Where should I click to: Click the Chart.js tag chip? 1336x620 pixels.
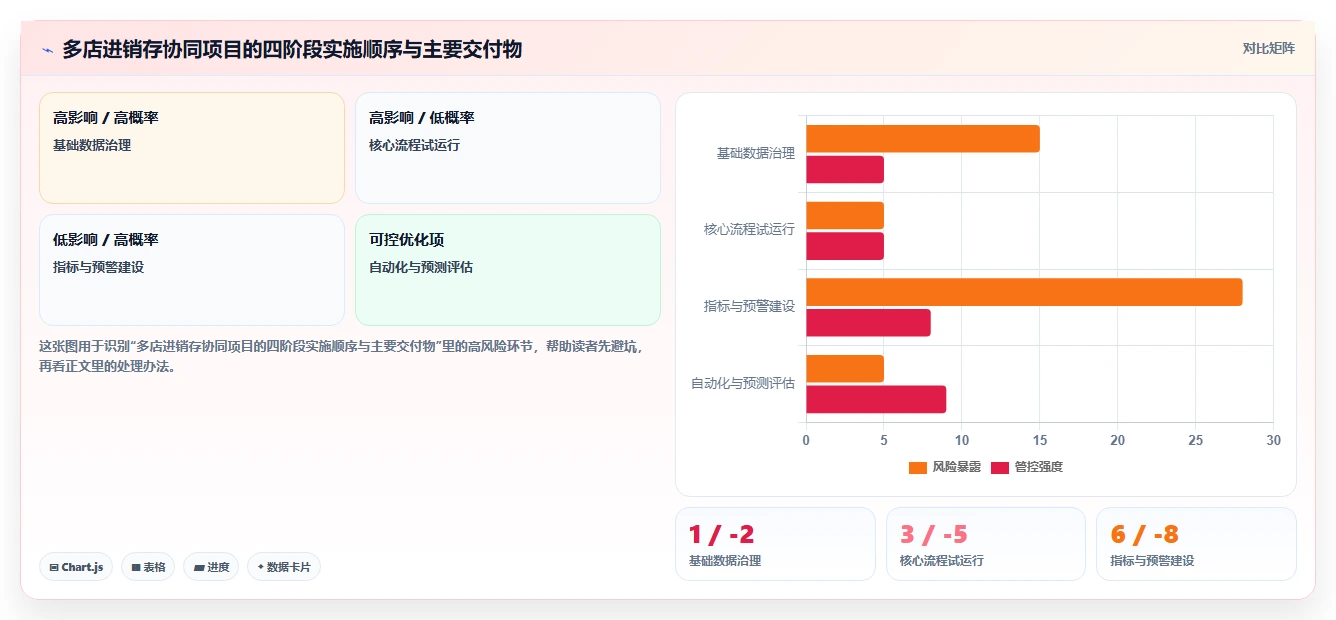pyautogui.click(x=76, y=567)
